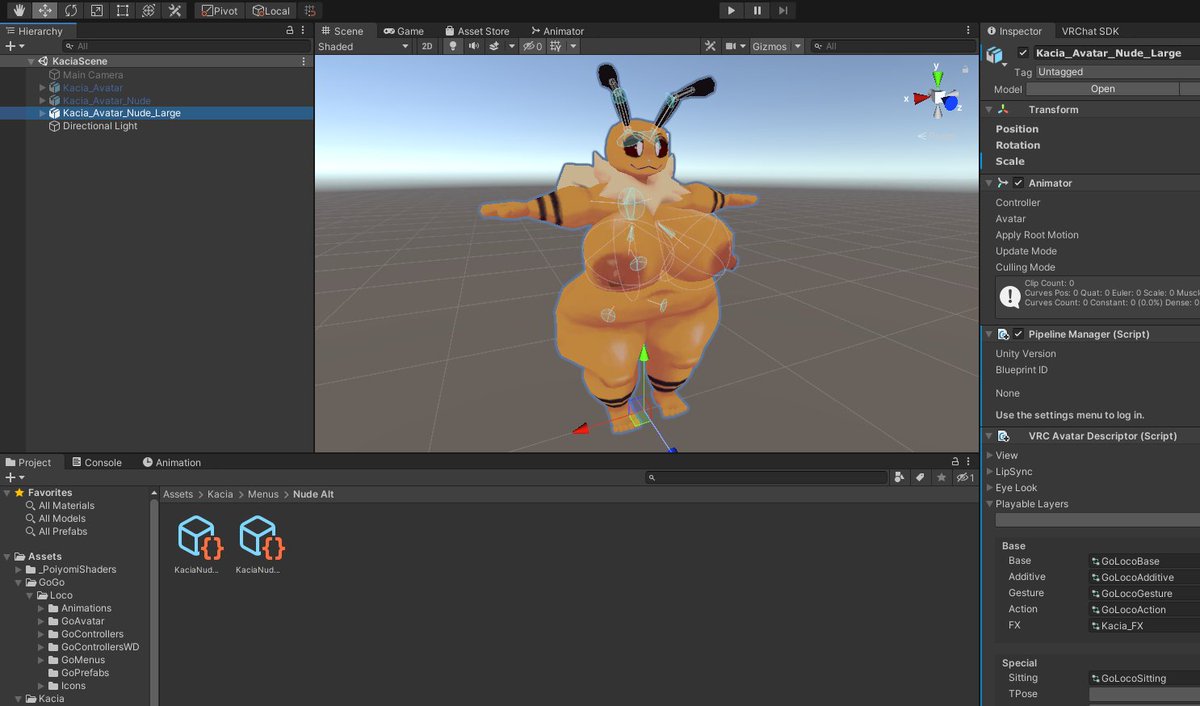The image size is (1200, 706).
Task: Select the custom editor tools icon
Action: [x=175, y=10]
